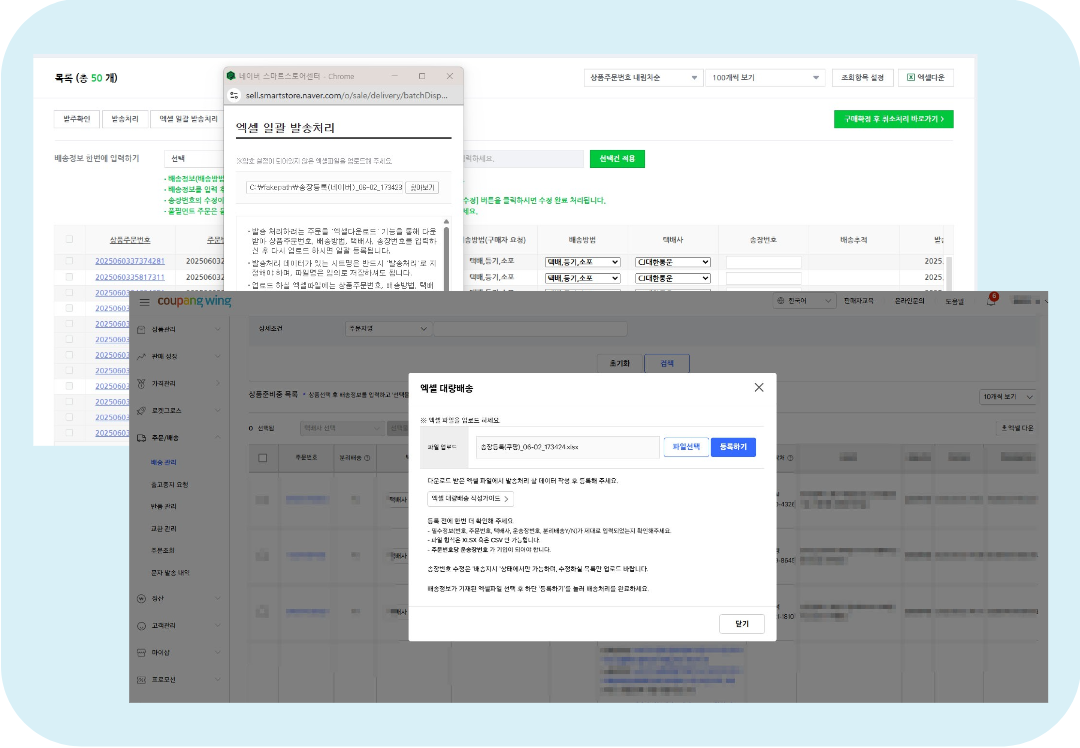
Task: Toggle the select-all checkbox in the Coupang order list
Action: click(x=262, y=457)
